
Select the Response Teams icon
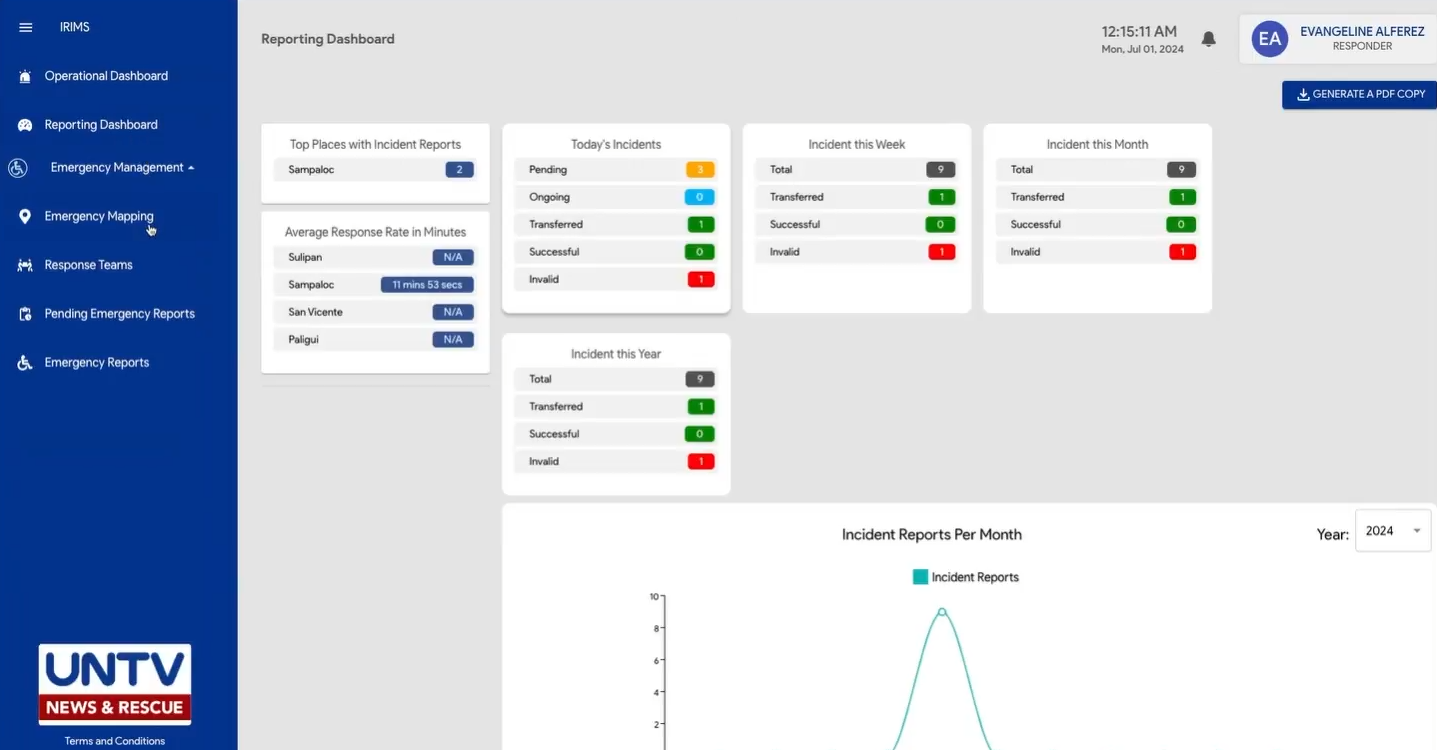click(24, 264)
